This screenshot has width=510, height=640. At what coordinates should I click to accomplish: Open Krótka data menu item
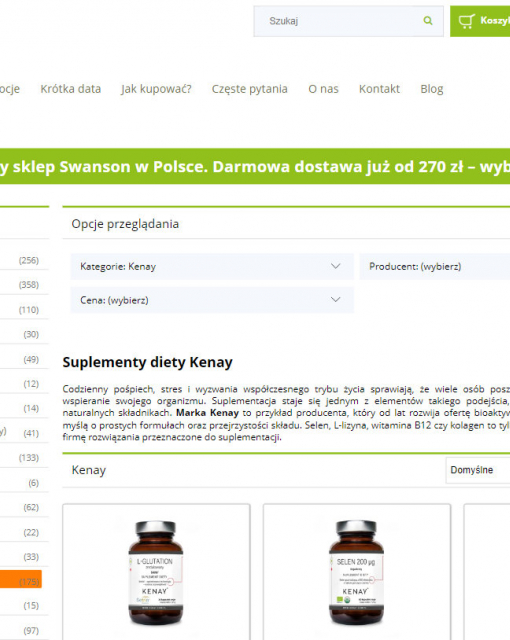[71, 89]
